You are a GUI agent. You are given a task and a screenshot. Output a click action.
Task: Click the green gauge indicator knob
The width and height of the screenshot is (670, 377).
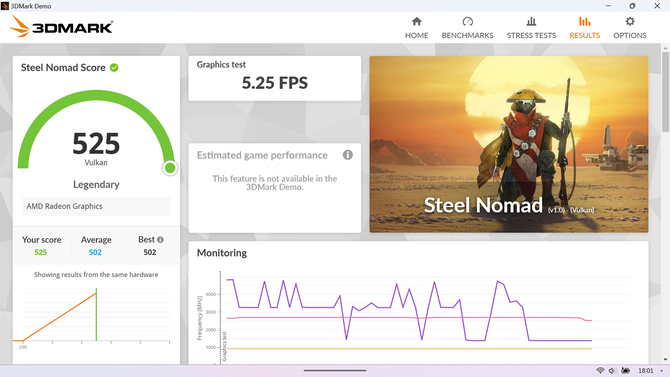(x=170, y=168)
